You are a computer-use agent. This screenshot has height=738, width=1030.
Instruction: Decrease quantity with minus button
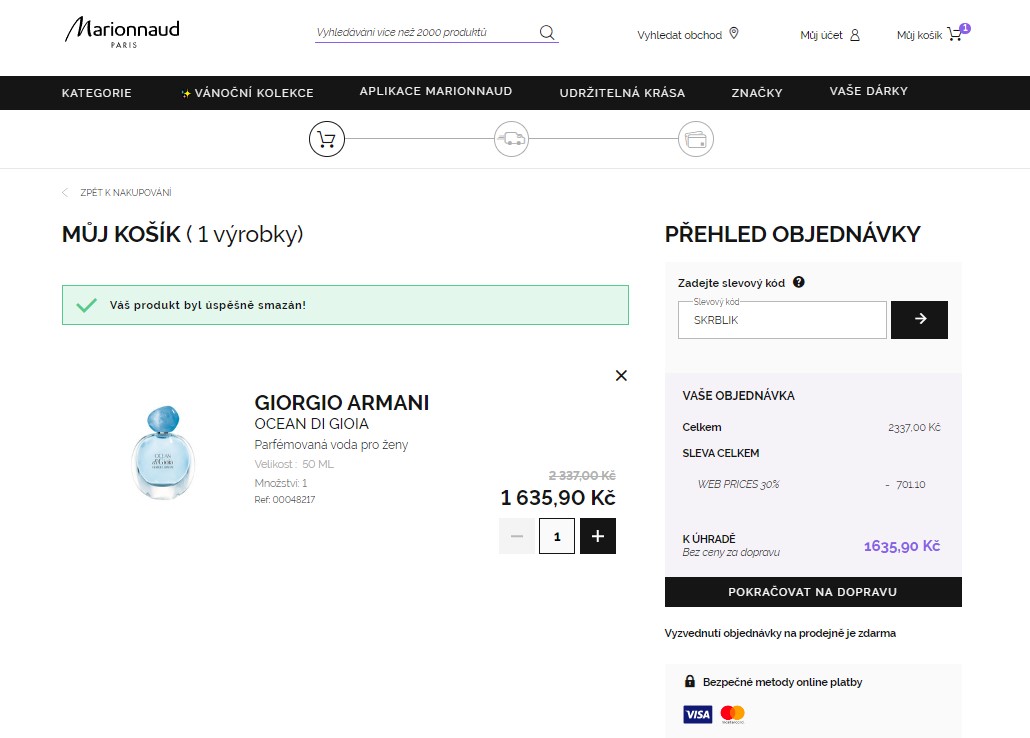[x=517, y=536]
